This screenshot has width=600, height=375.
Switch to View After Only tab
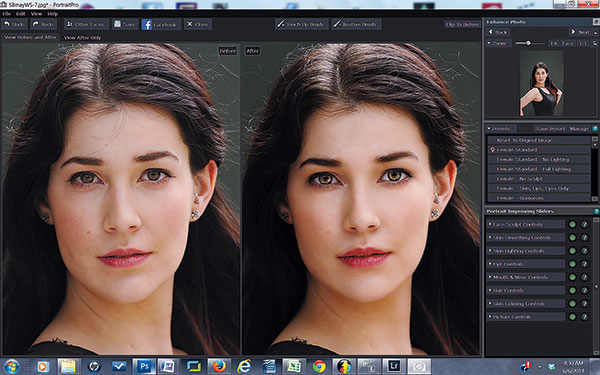[x=82, y=38]
